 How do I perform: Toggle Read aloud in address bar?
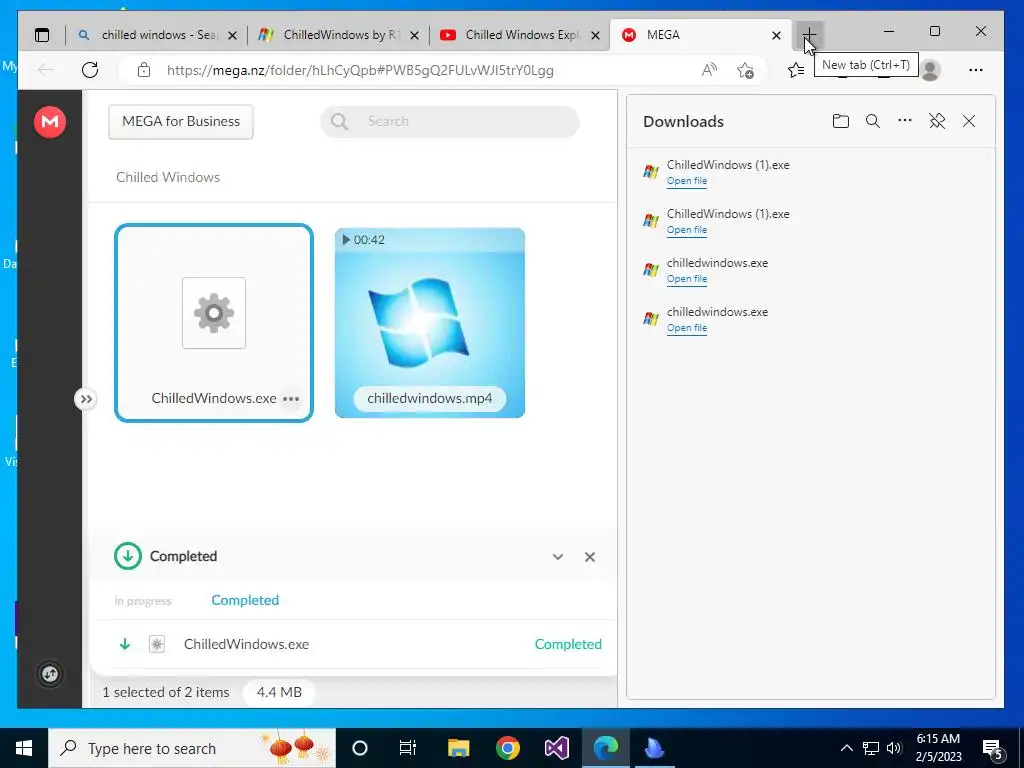point(709,70)
